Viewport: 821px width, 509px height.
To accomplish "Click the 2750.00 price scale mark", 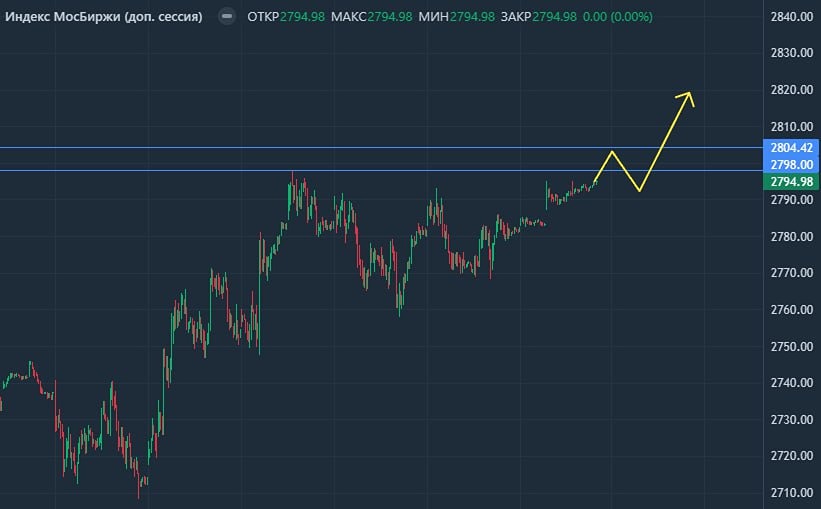I will (792, 346).
